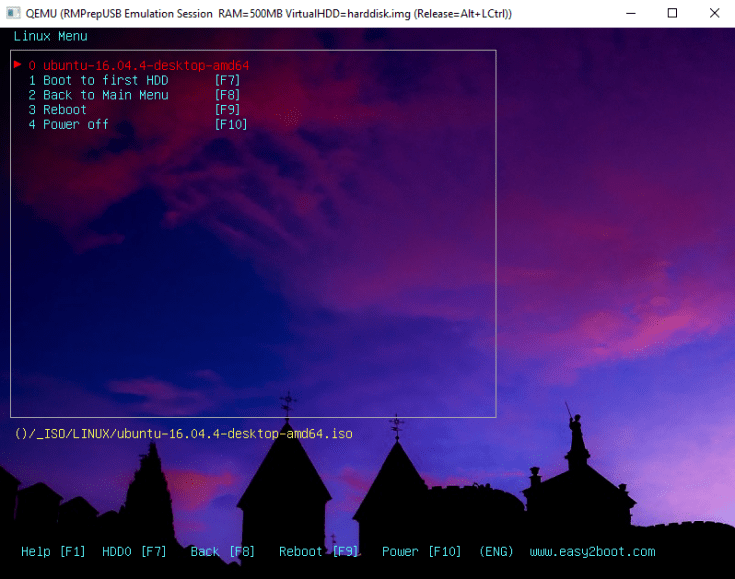Click the (ENG) language indicator
735x579 pixels.
[496, 552]
